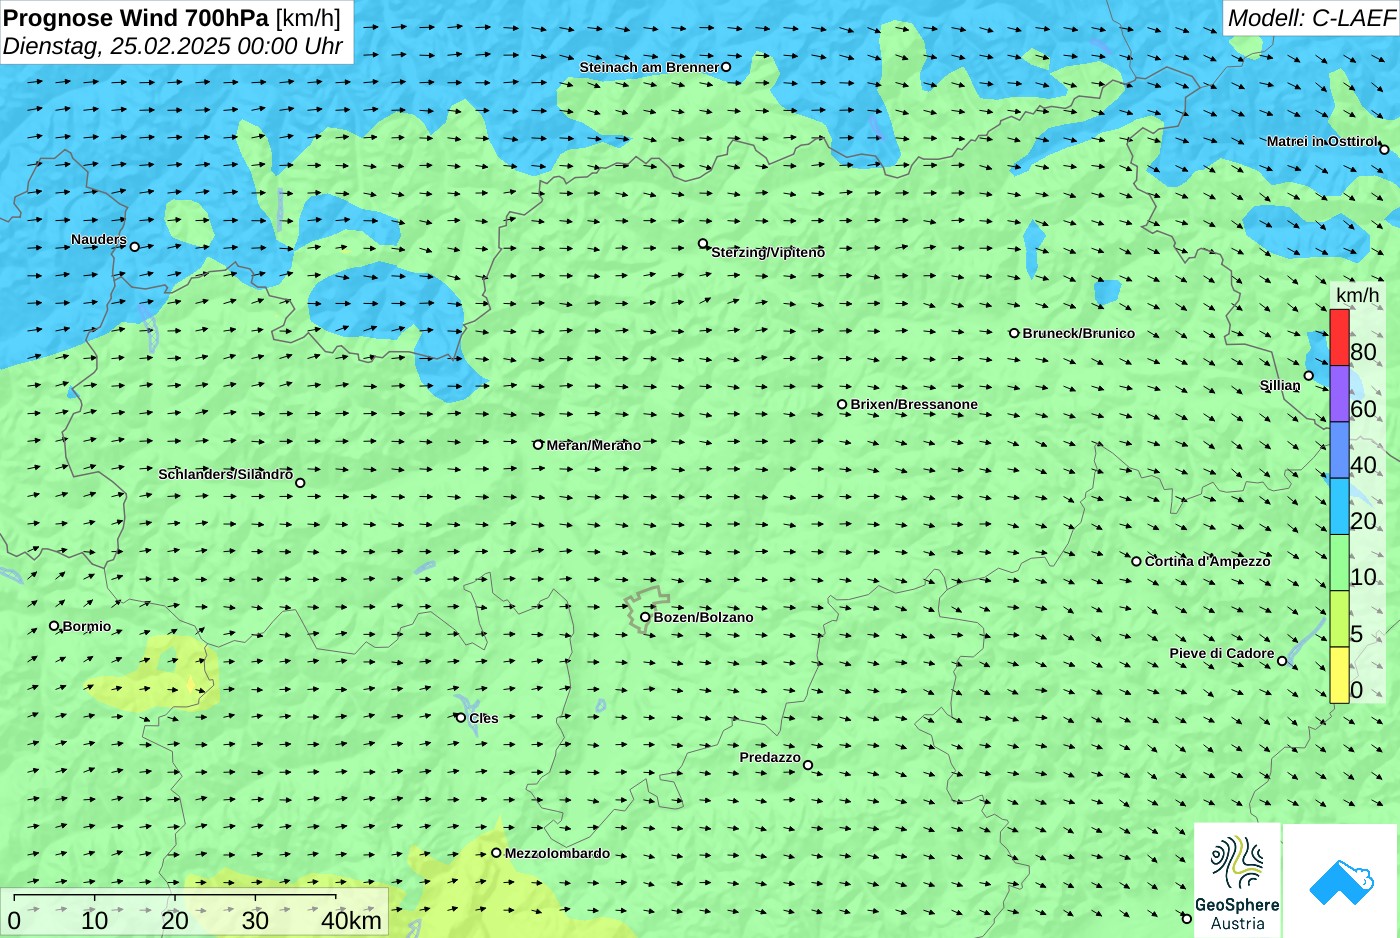
Task: Click the purple 60 km/h legend swatch
Action: point(1339,394)
